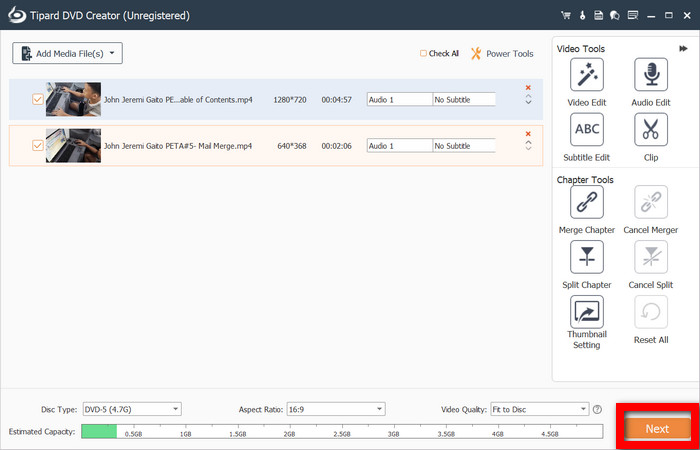Collapse the tools panel with the double-arrow icon
Image resolution: width=700 pixels, height=450 pixels.
(683, 49)
